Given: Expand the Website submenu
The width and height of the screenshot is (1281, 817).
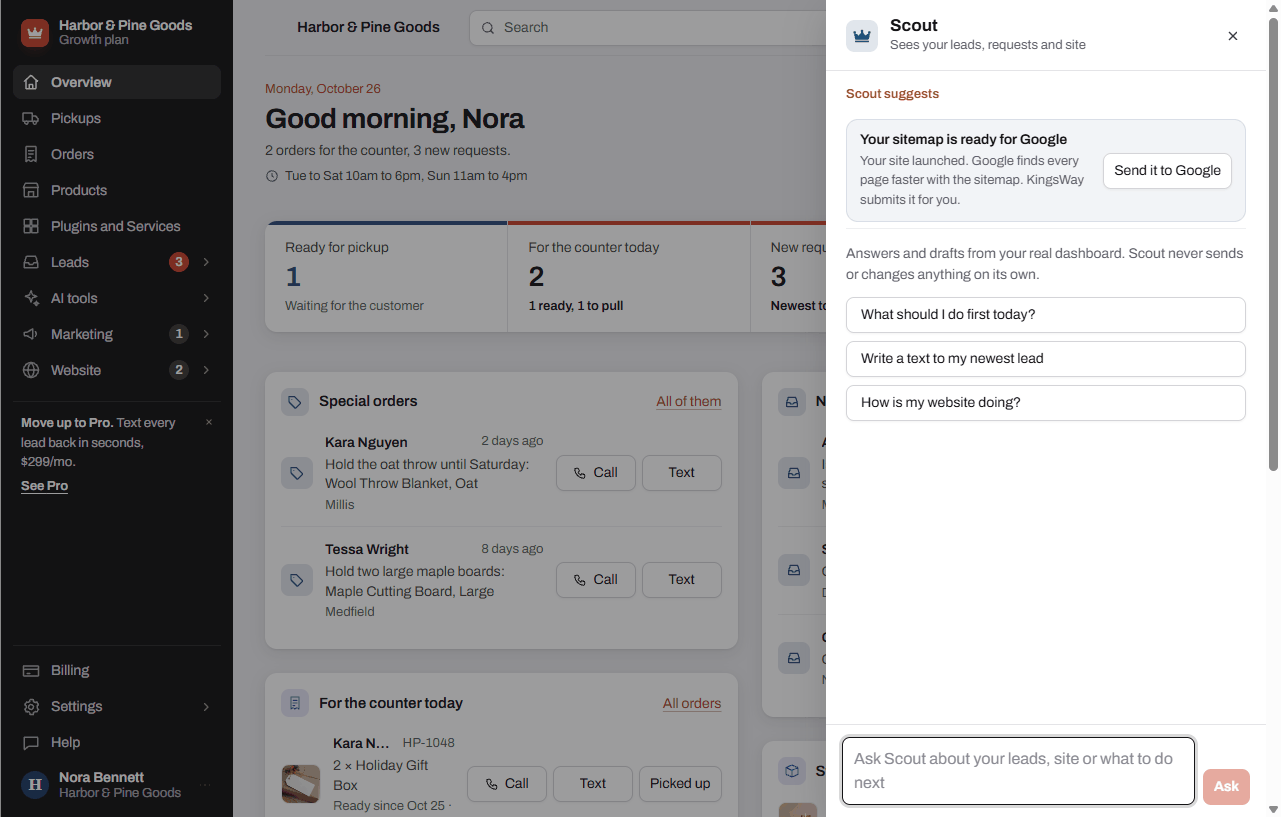Looking at the screenshot, I should [206, 370].
